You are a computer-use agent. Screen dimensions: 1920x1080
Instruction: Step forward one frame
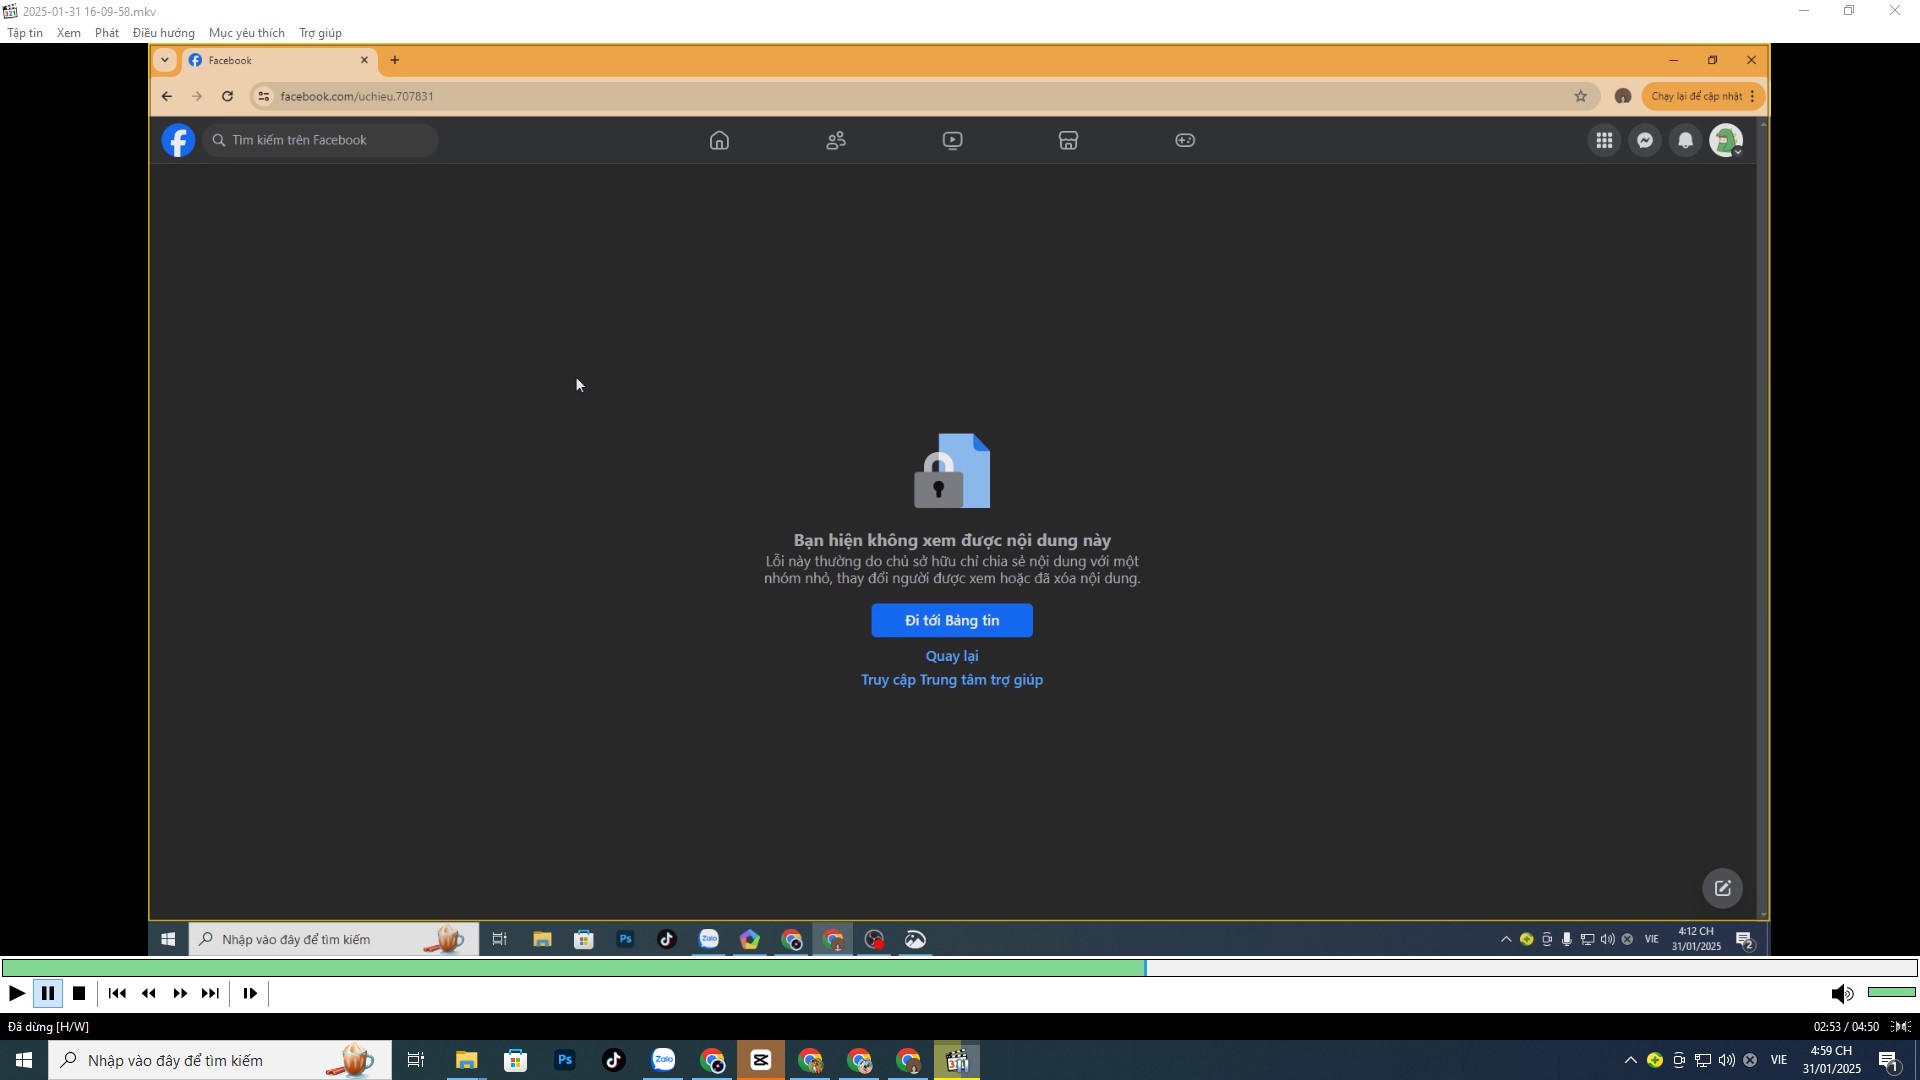250,994
